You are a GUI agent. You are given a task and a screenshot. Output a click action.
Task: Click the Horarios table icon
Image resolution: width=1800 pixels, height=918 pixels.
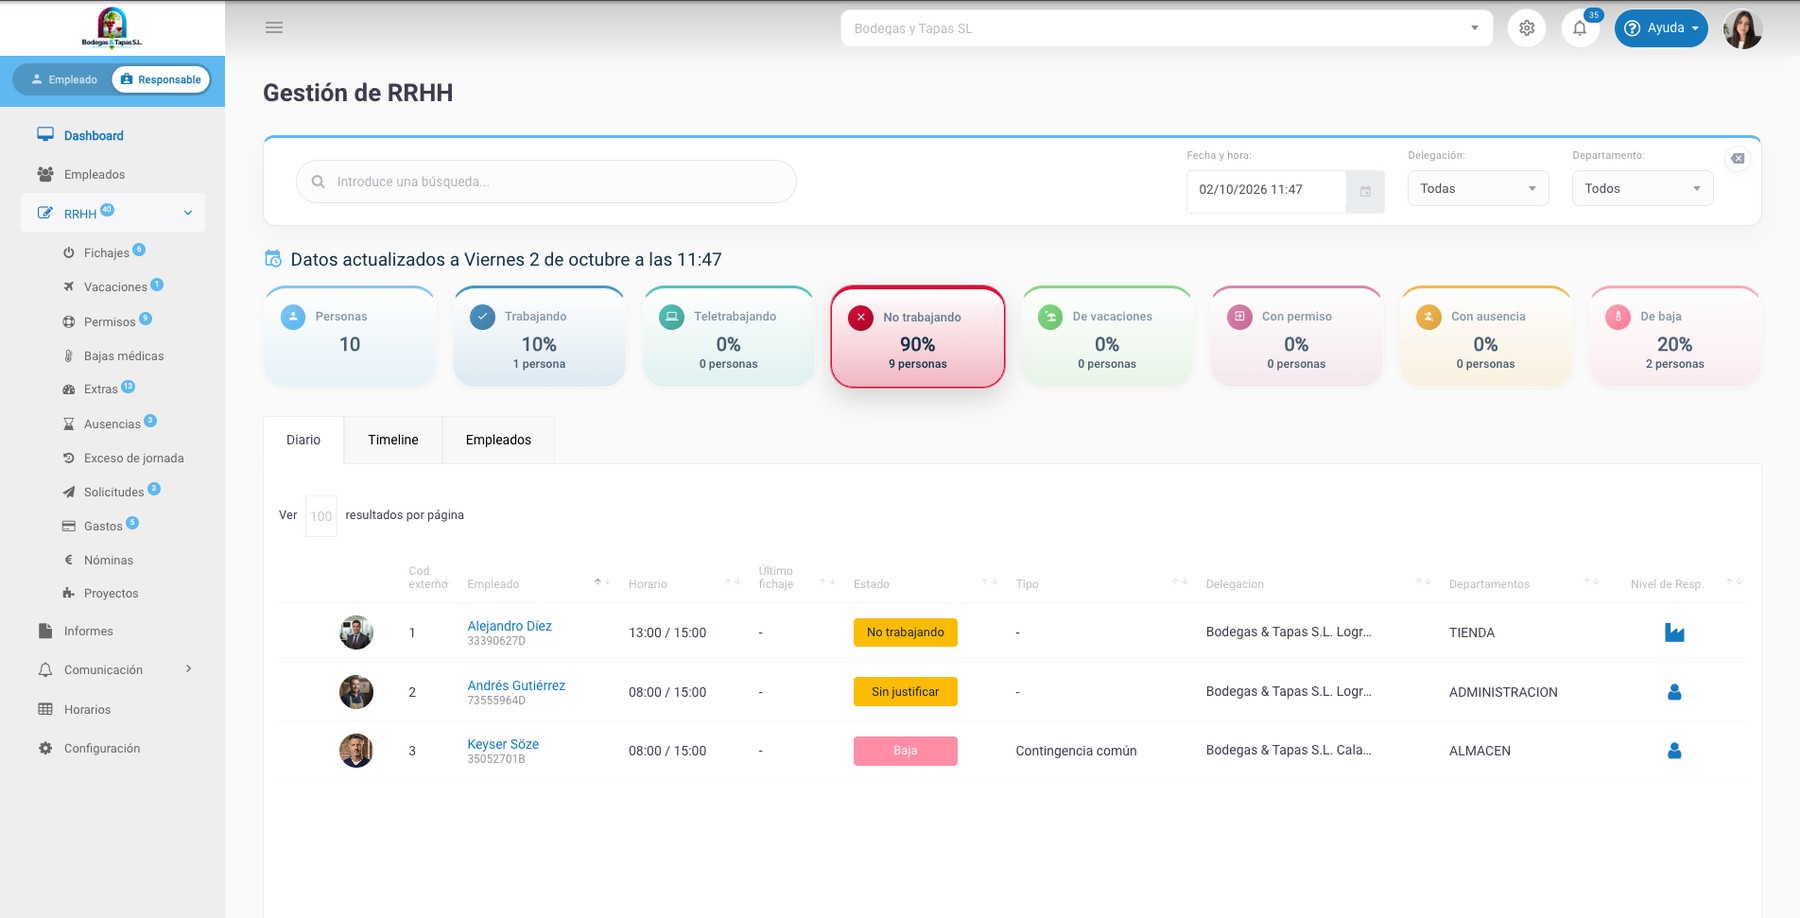(x=45, y=709)
